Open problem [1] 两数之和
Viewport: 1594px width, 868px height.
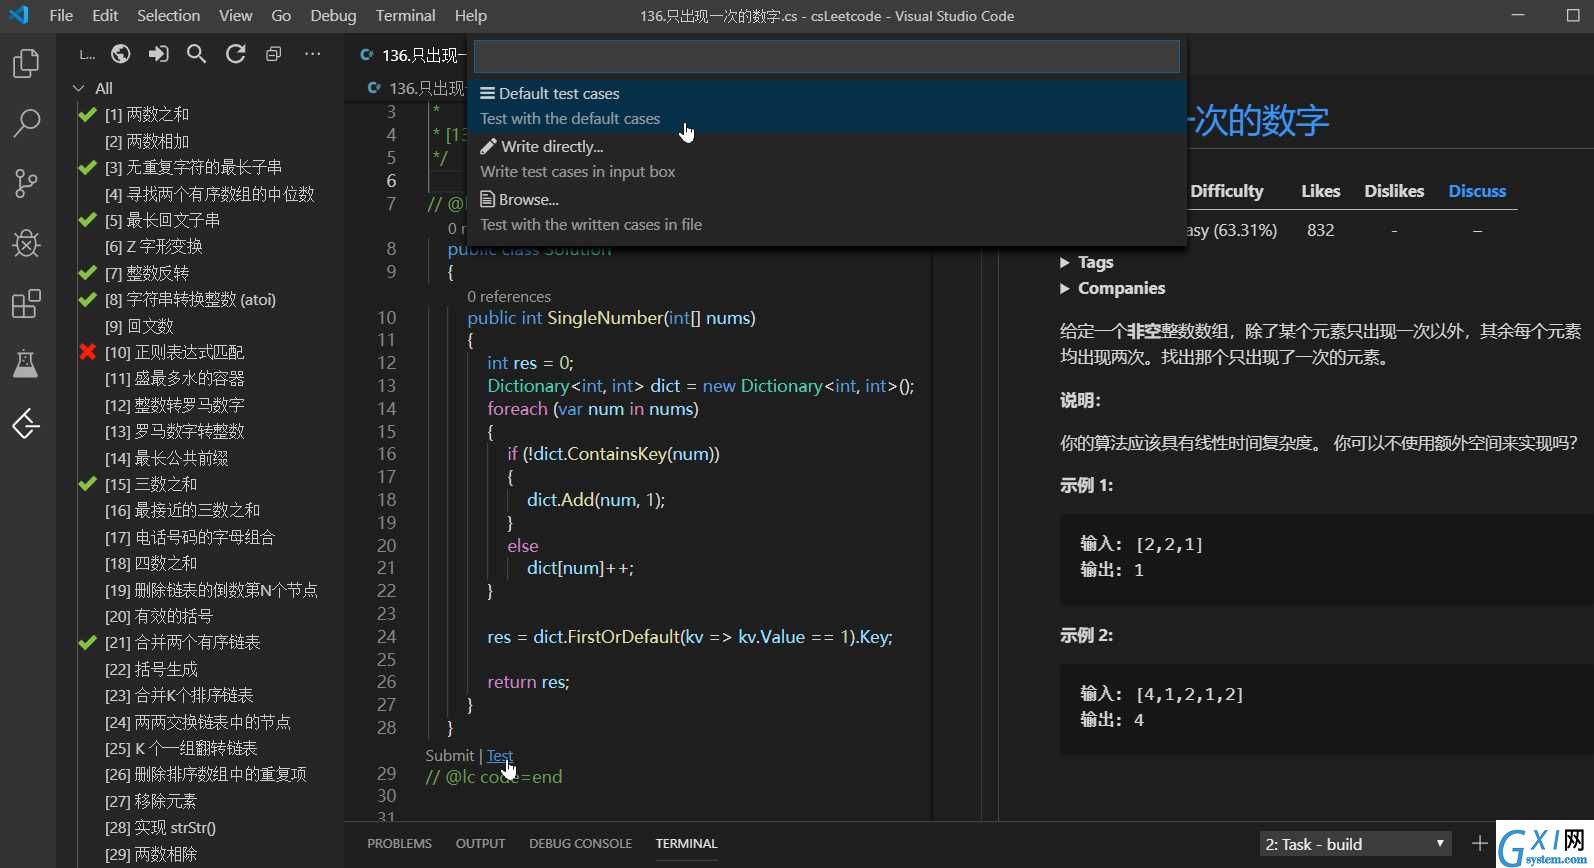pyautogui.click(x=147, y=114)
